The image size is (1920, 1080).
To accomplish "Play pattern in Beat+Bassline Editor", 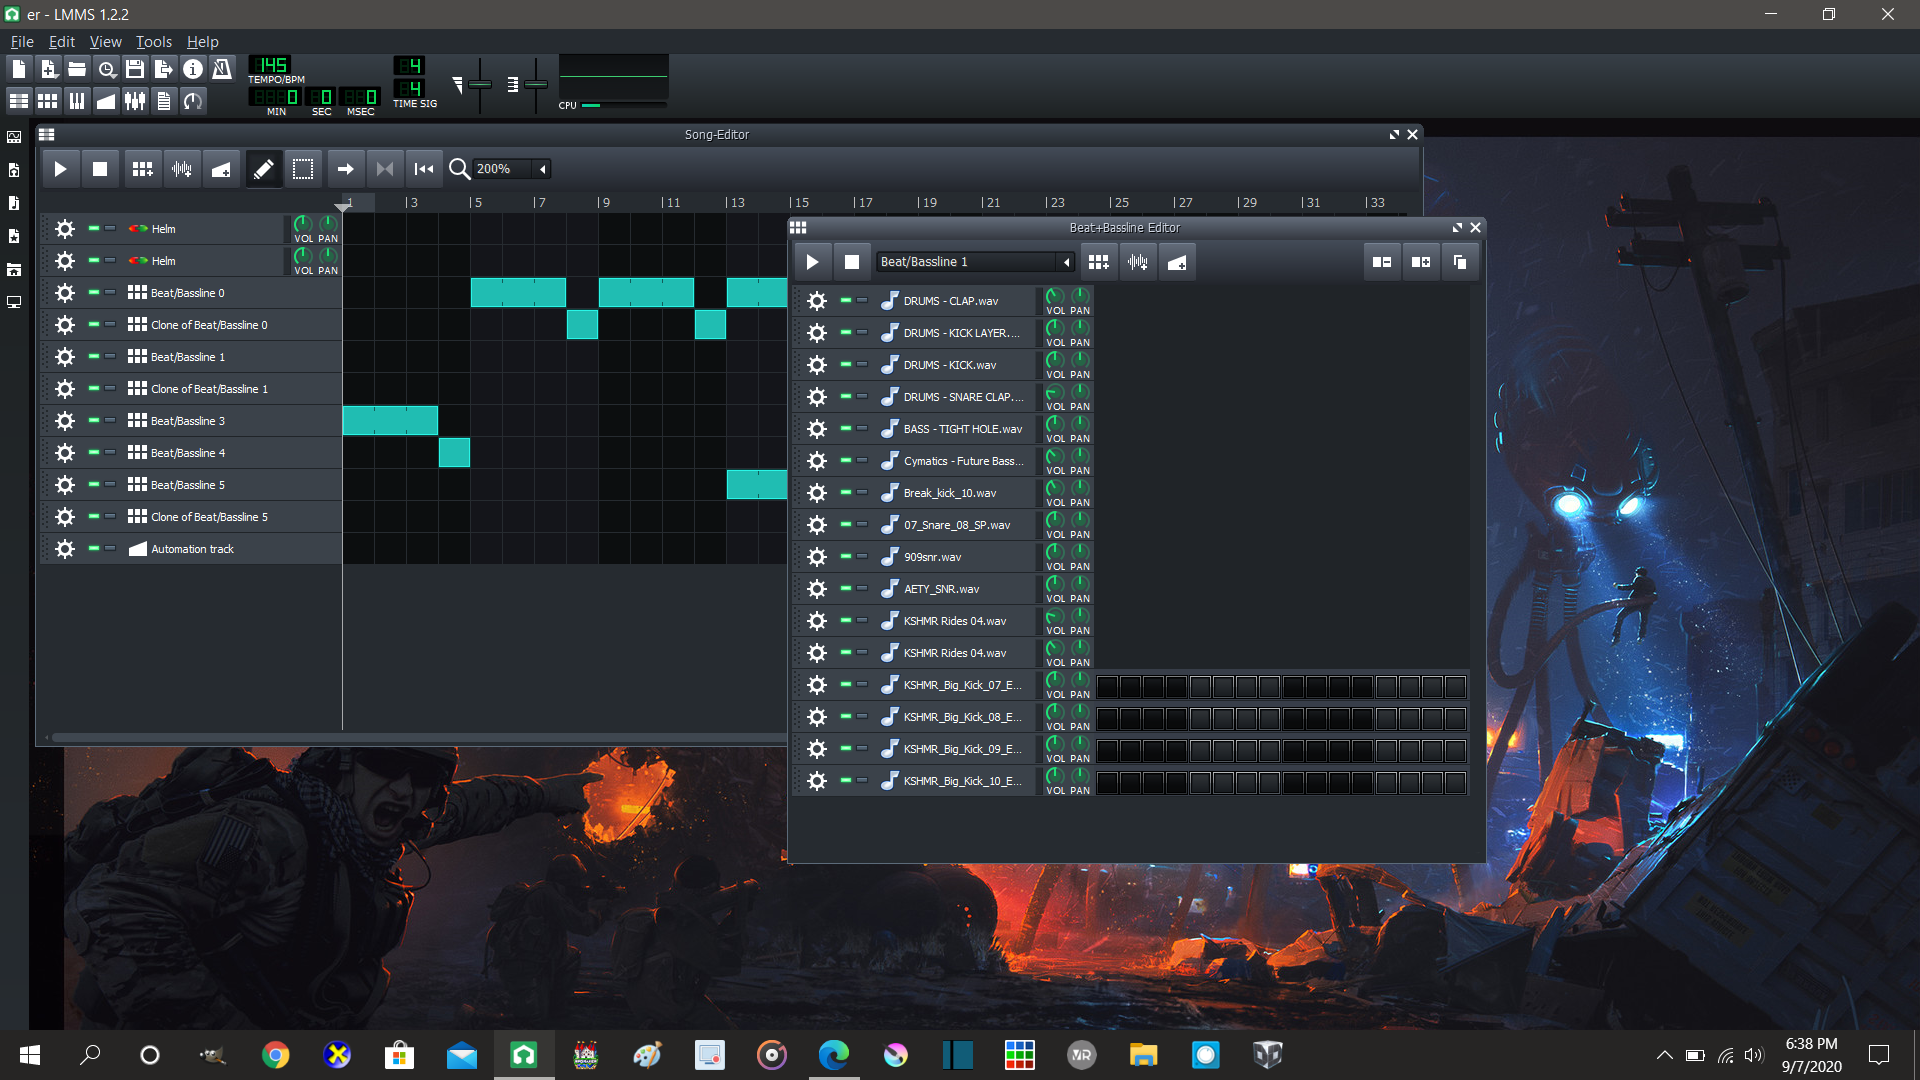I will tap(813, 262).
